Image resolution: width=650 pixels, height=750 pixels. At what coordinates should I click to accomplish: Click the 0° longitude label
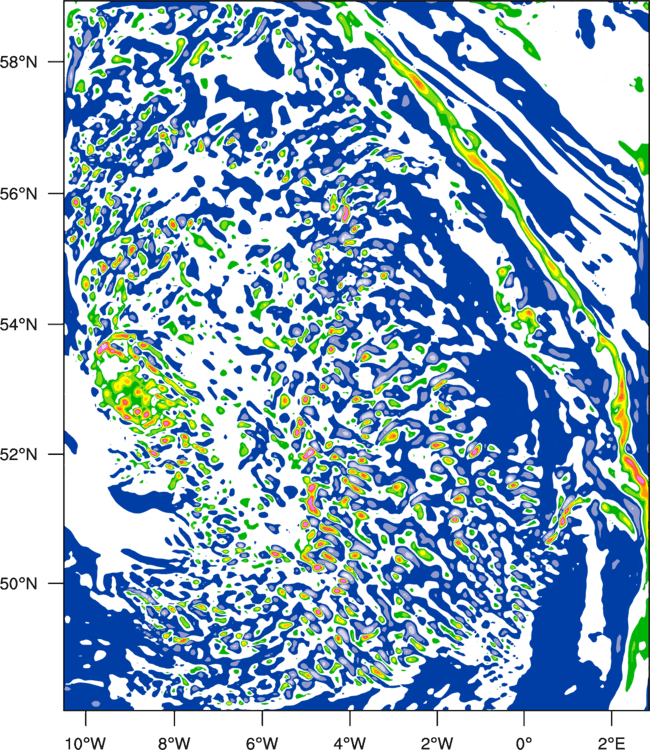[524, 743]
